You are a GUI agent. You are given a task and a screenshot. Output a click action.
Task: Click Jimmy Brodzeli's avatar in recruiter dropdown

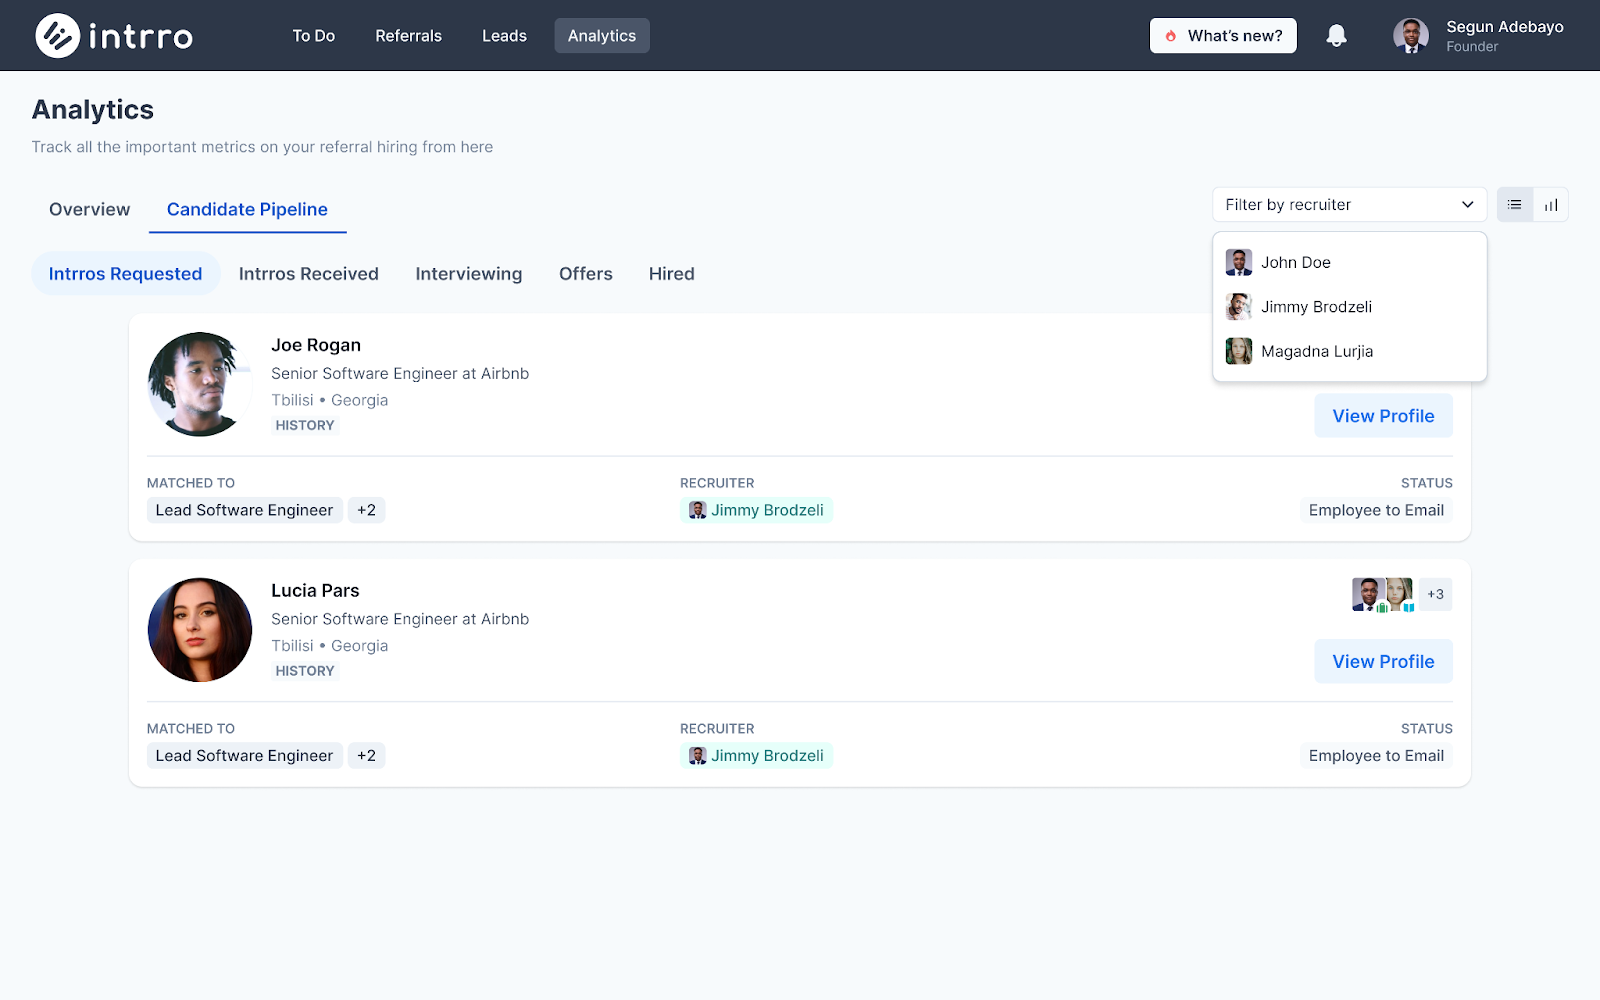(x=1239, y=307)
